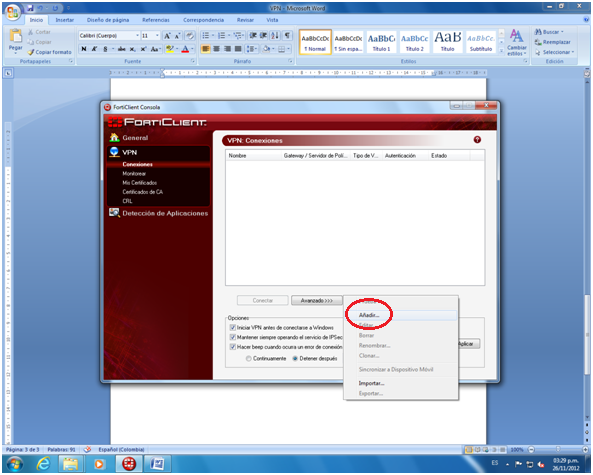
Task: Open the Calibri (Cuerpo) font dropdown
Action: [x=138, y=36]
